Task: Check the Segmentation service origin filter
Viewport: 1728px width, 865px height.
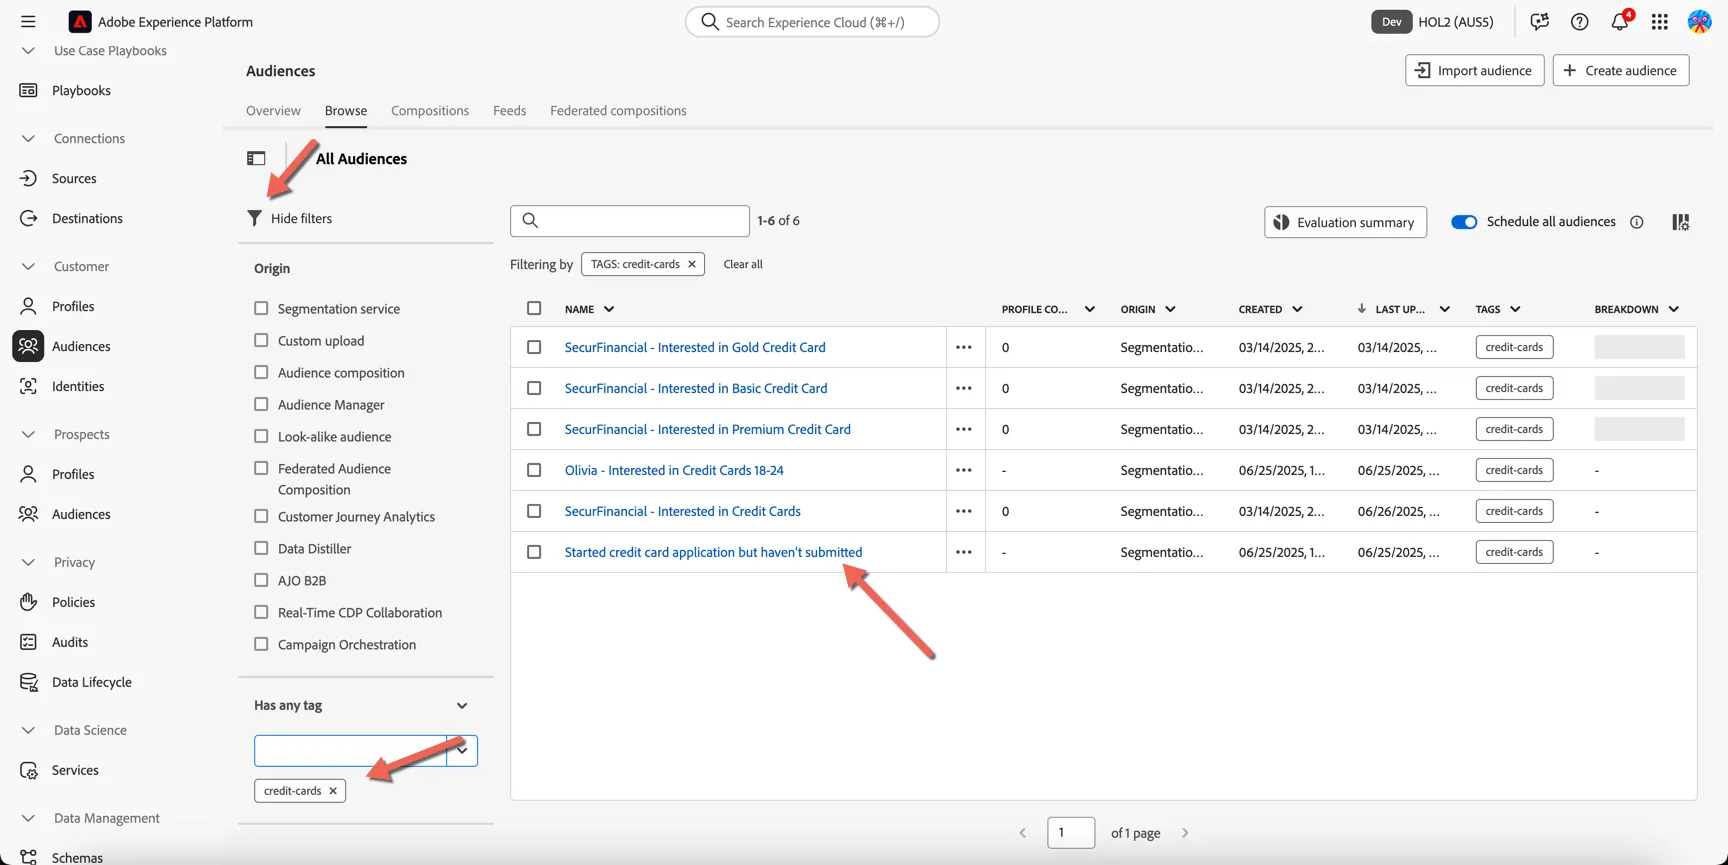Action: 261,308
